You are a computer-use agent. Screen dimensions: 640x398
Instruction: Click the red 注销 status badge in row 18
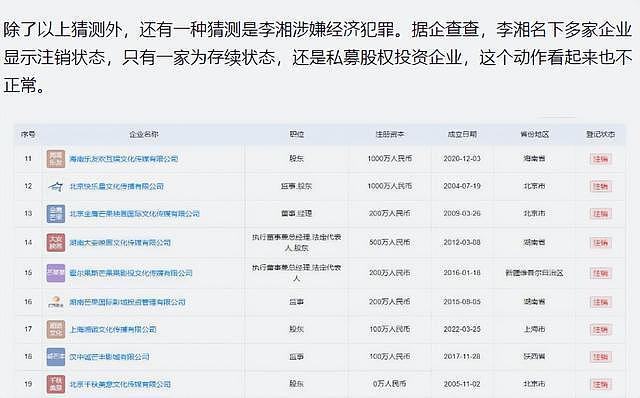click(x=600, y=357)
